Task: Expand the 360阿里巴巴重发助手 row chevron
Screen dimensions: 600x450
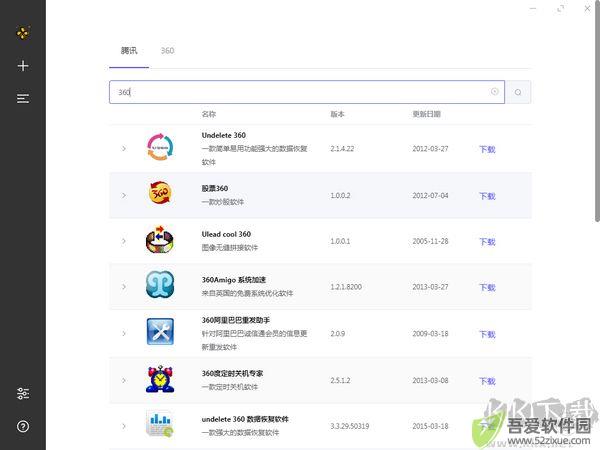Action: (124, 333)
